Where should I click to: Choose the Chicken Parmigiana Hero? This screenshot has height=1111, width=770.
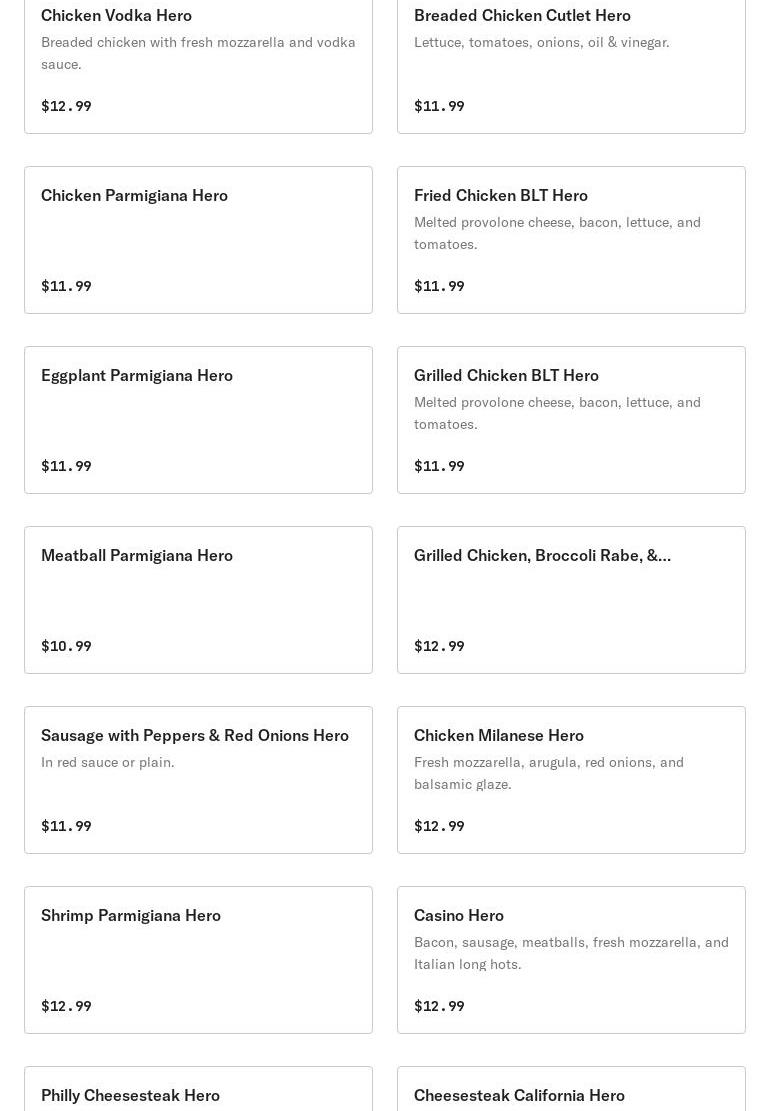pyautogui.click(x=198, y=240)
